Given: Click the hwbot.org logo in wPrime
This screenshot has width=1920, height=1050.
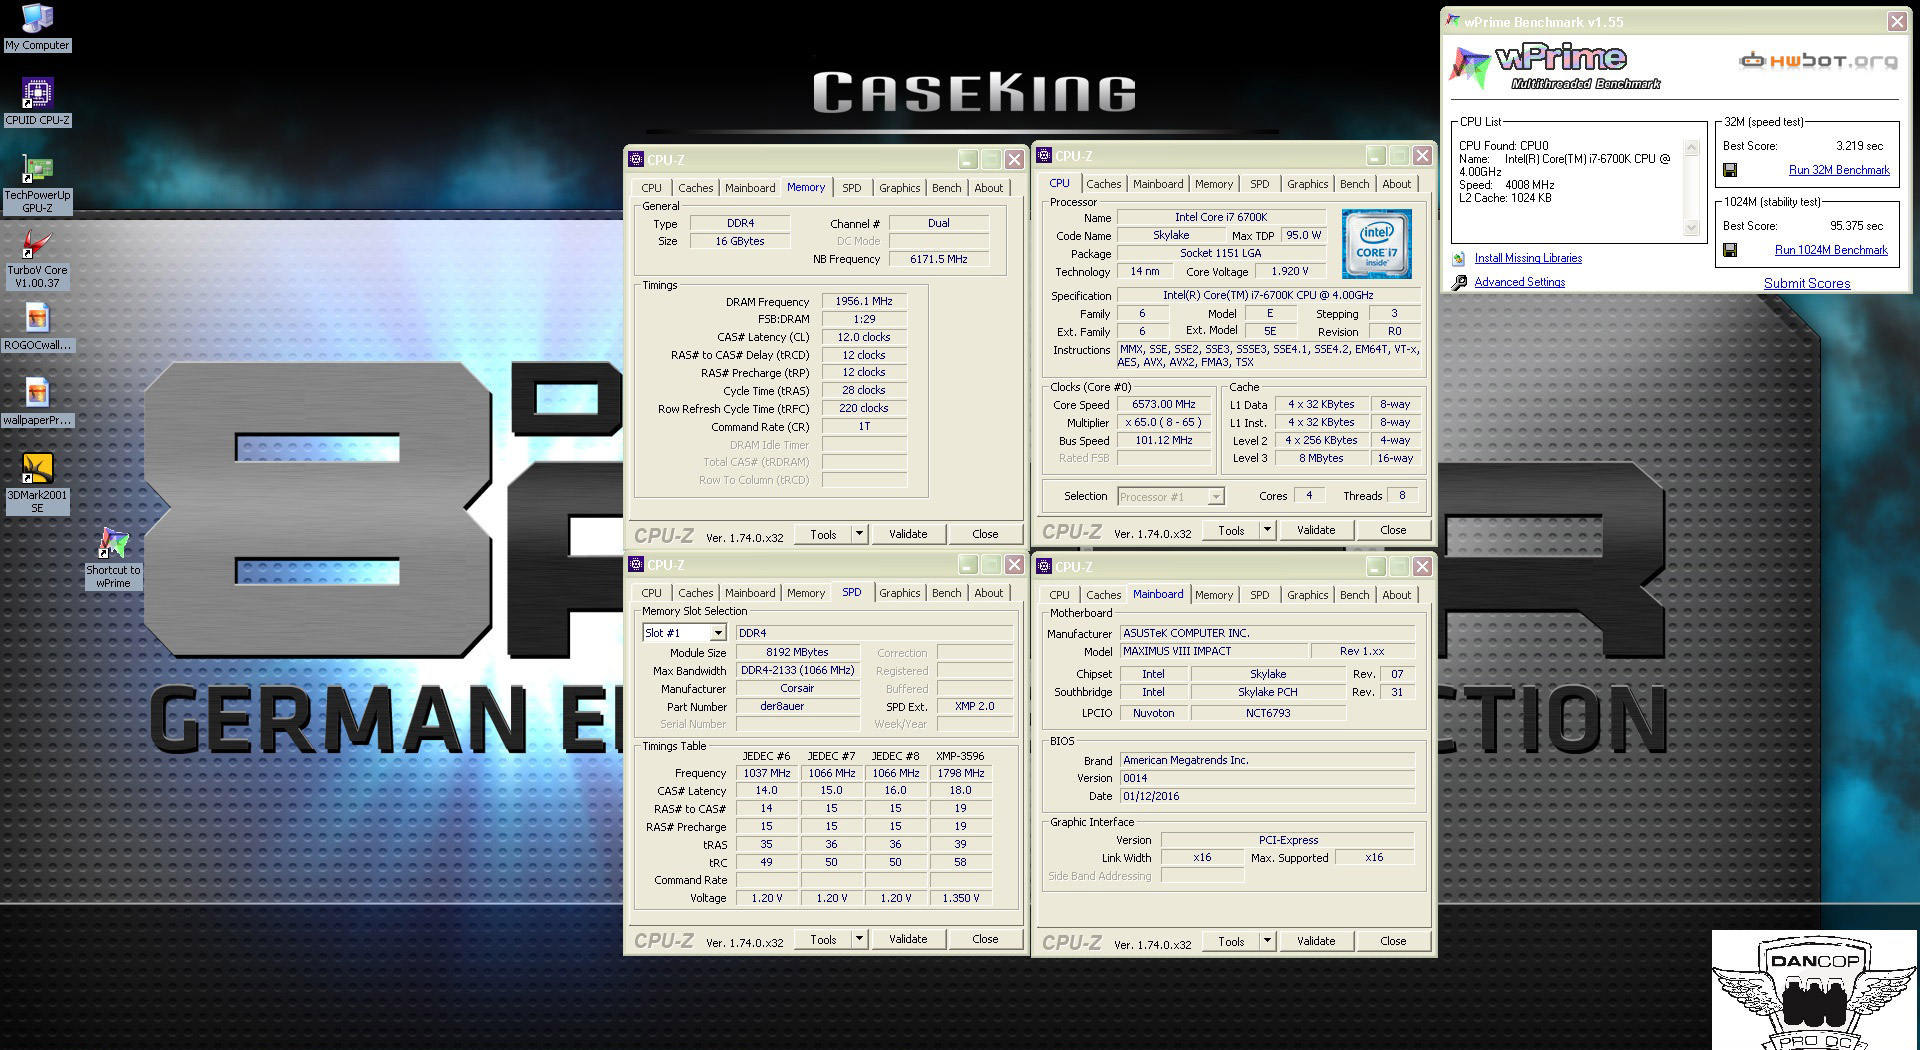Looking at the screenshot, I should pos(1818,61).
